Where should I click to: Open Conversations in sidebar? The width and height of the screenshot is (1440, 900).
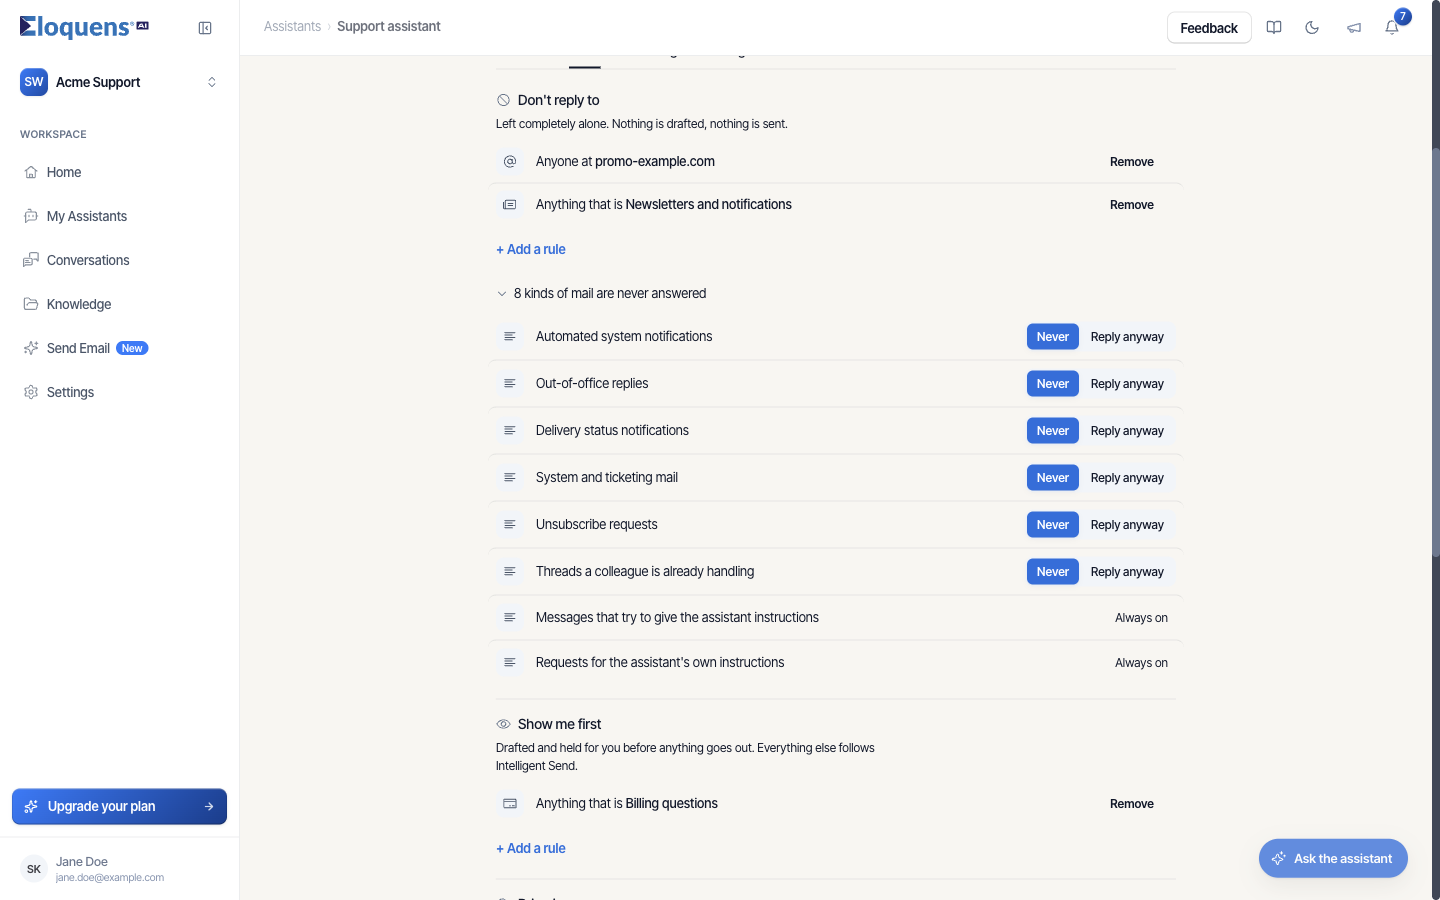tap(119, 260)
